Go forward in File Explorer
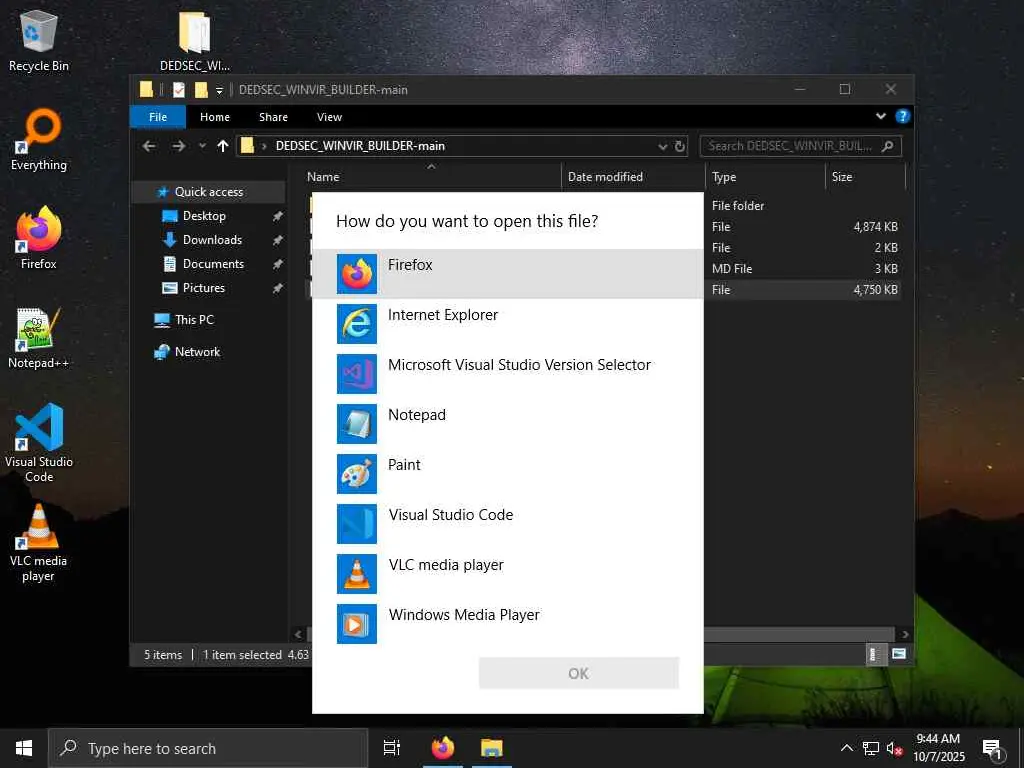This screenshot has height=768, width=1024. (x=178, y=146)
